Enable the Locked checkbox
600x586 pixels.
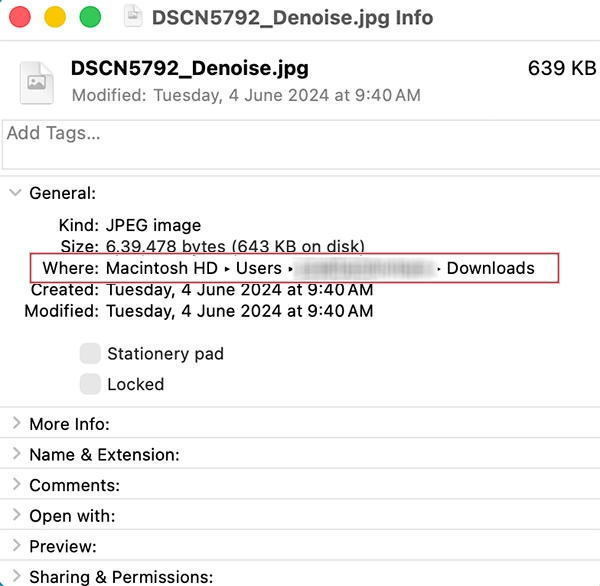point(90,384)
